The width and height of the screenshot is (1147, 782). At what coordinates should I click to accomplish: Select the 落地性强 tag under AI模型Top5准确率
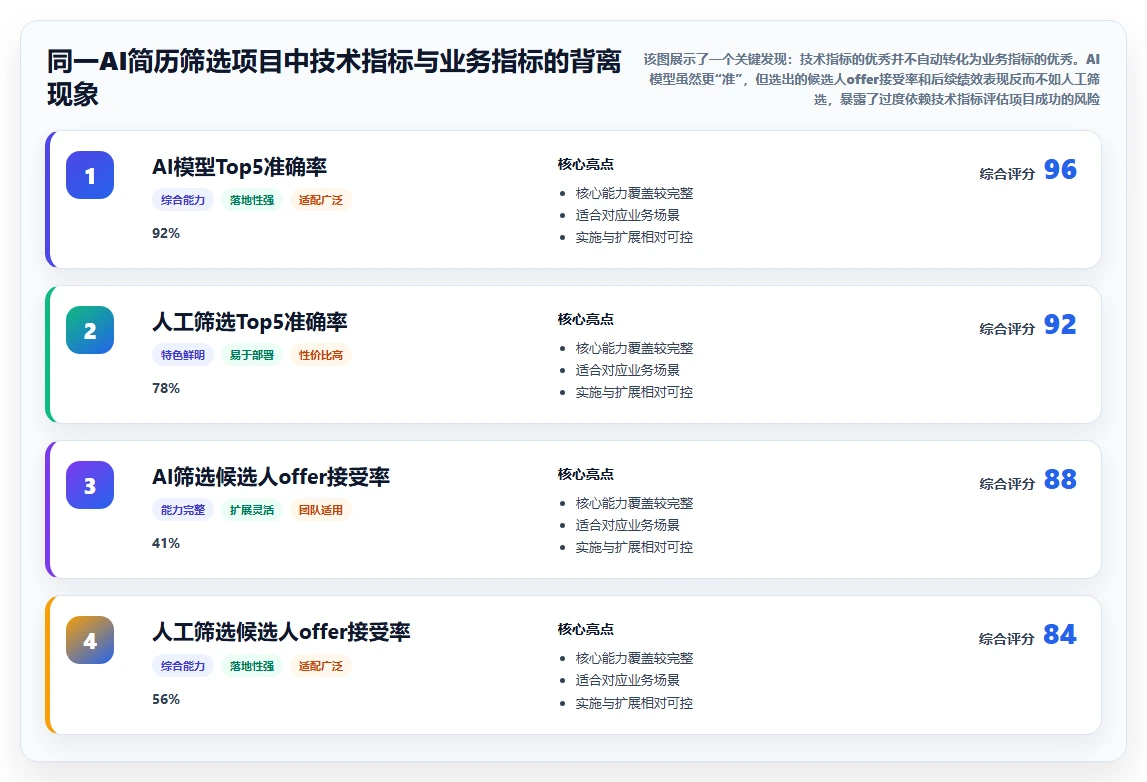tap(252, 200)
